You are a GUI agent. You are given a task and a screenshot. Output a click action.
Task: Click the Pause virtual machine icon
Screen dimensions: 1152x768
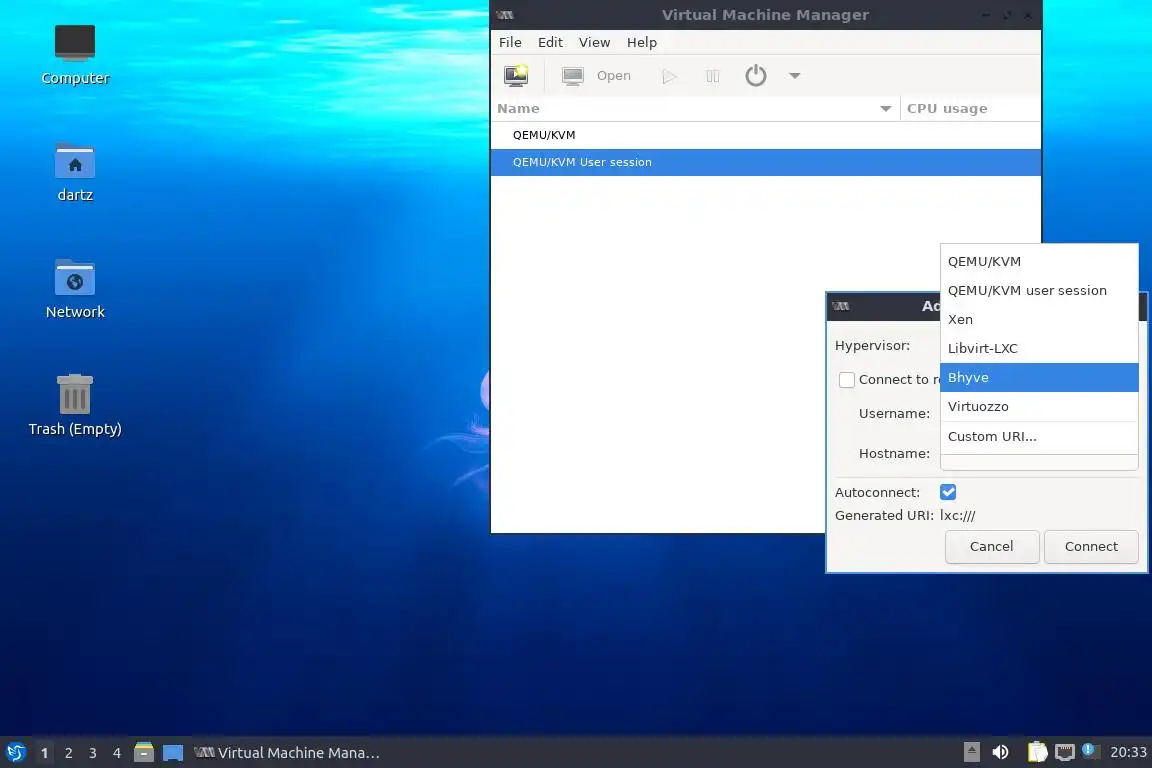[713, 76]
